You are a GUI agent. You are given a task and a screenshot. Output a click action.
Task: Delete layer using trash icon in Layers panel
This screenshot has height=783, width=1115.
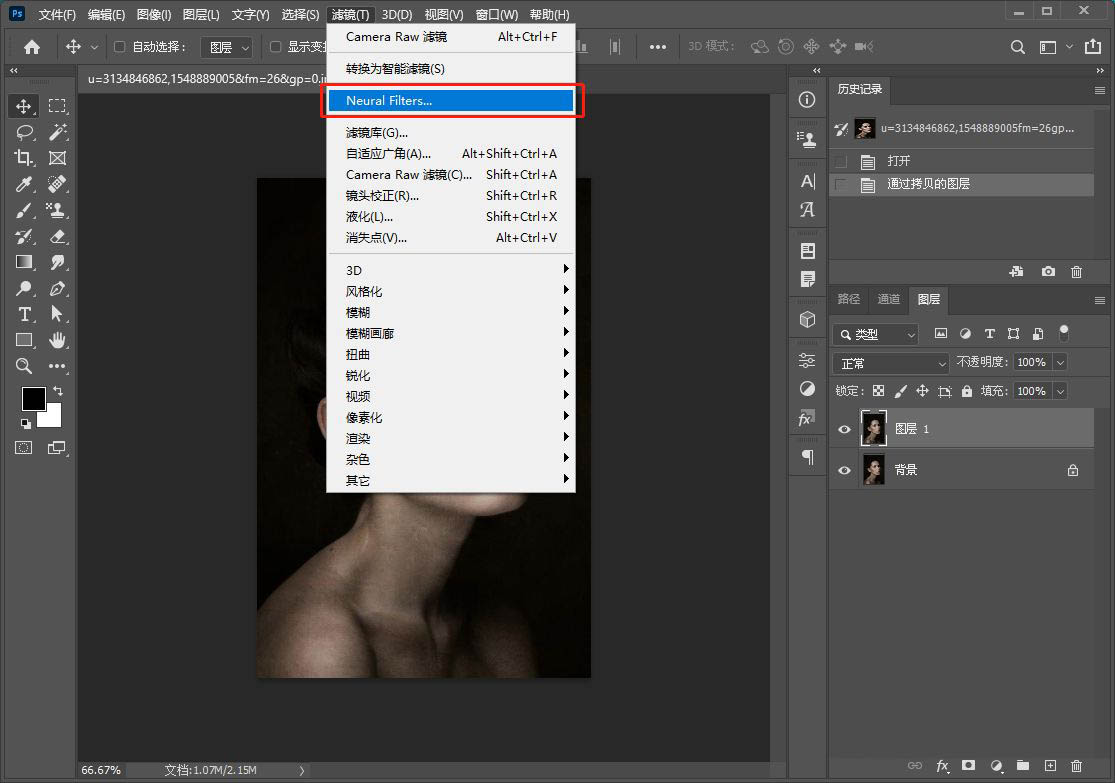(x=1076, y=766)
